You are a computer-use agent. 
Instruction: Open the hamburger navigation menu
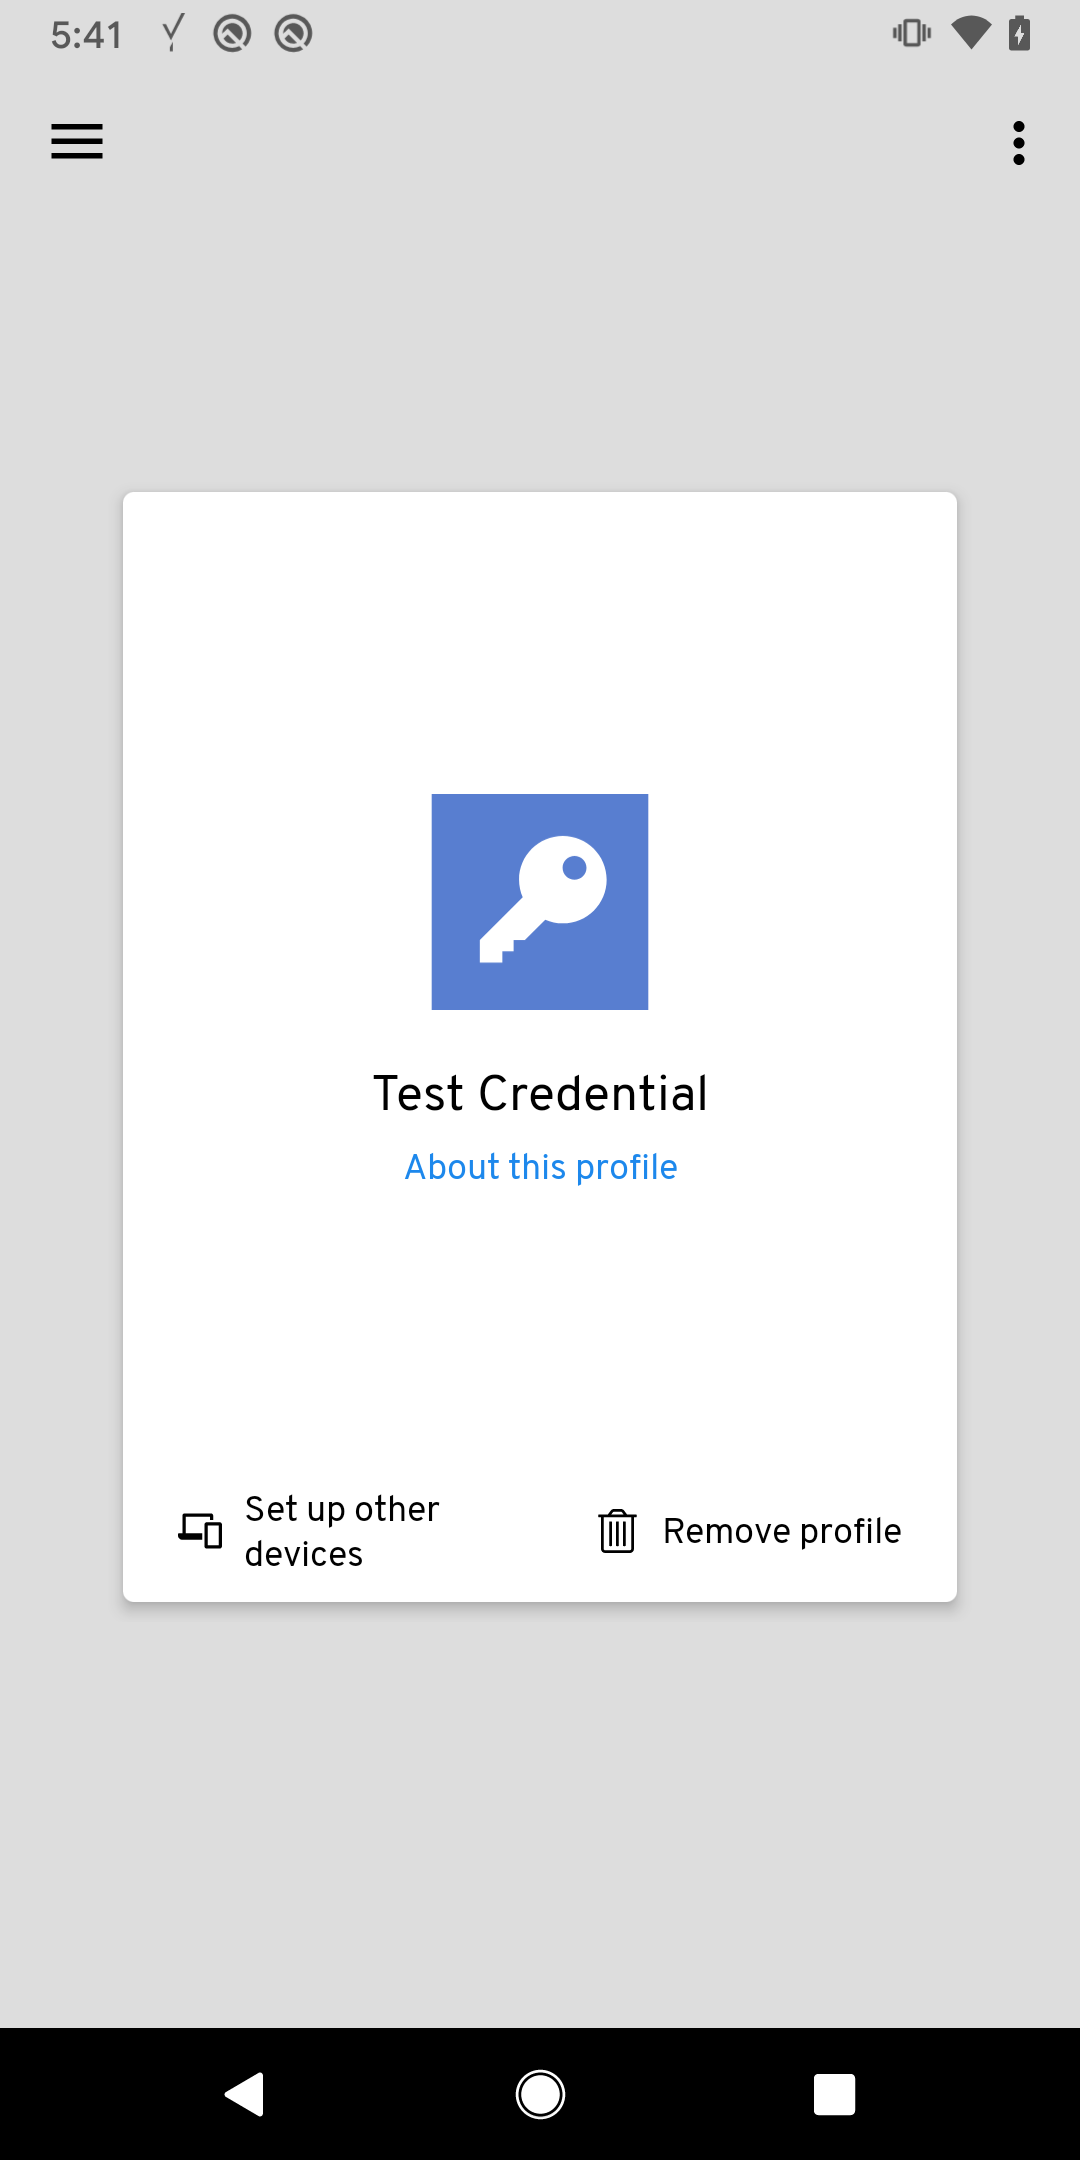click(x=77, y=141)
